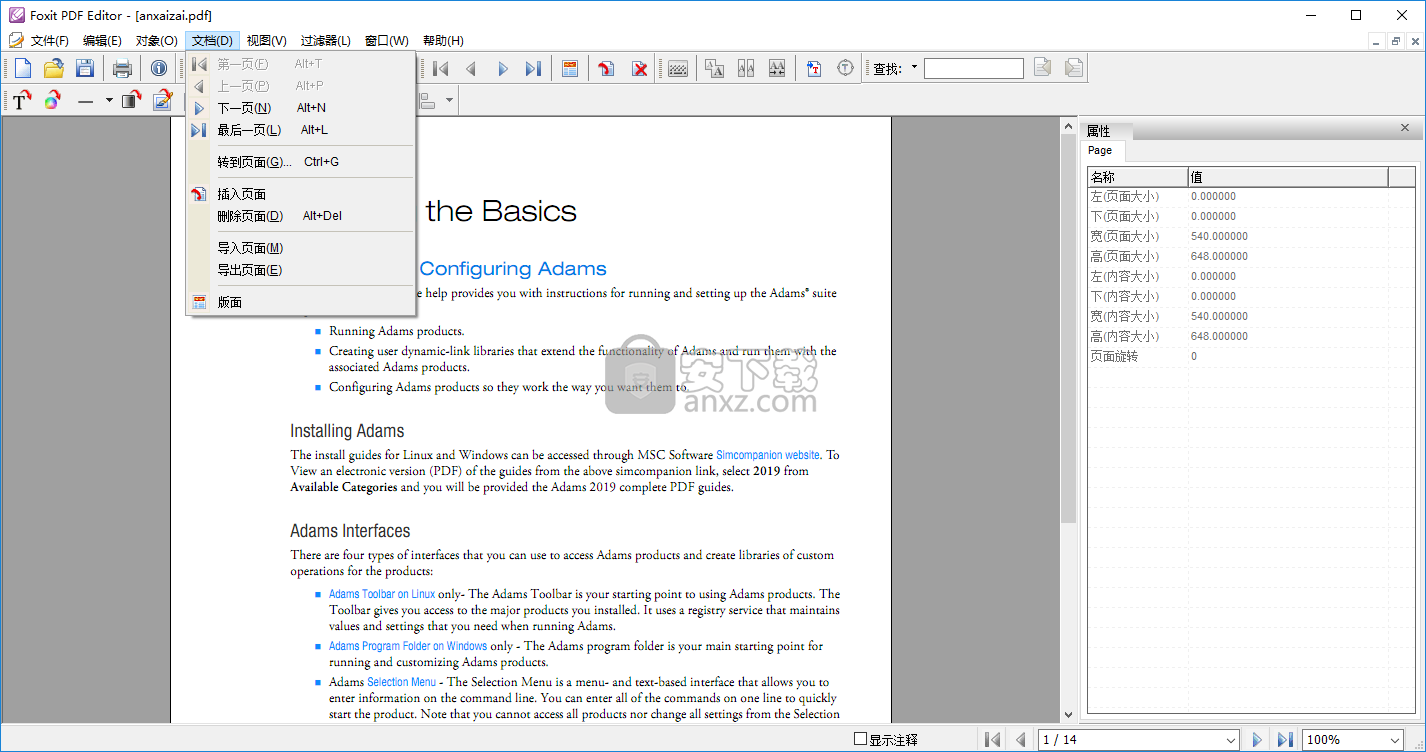The image size is (1426, 752).
Task: Click the circled T text tool icon
Action: 846,68
